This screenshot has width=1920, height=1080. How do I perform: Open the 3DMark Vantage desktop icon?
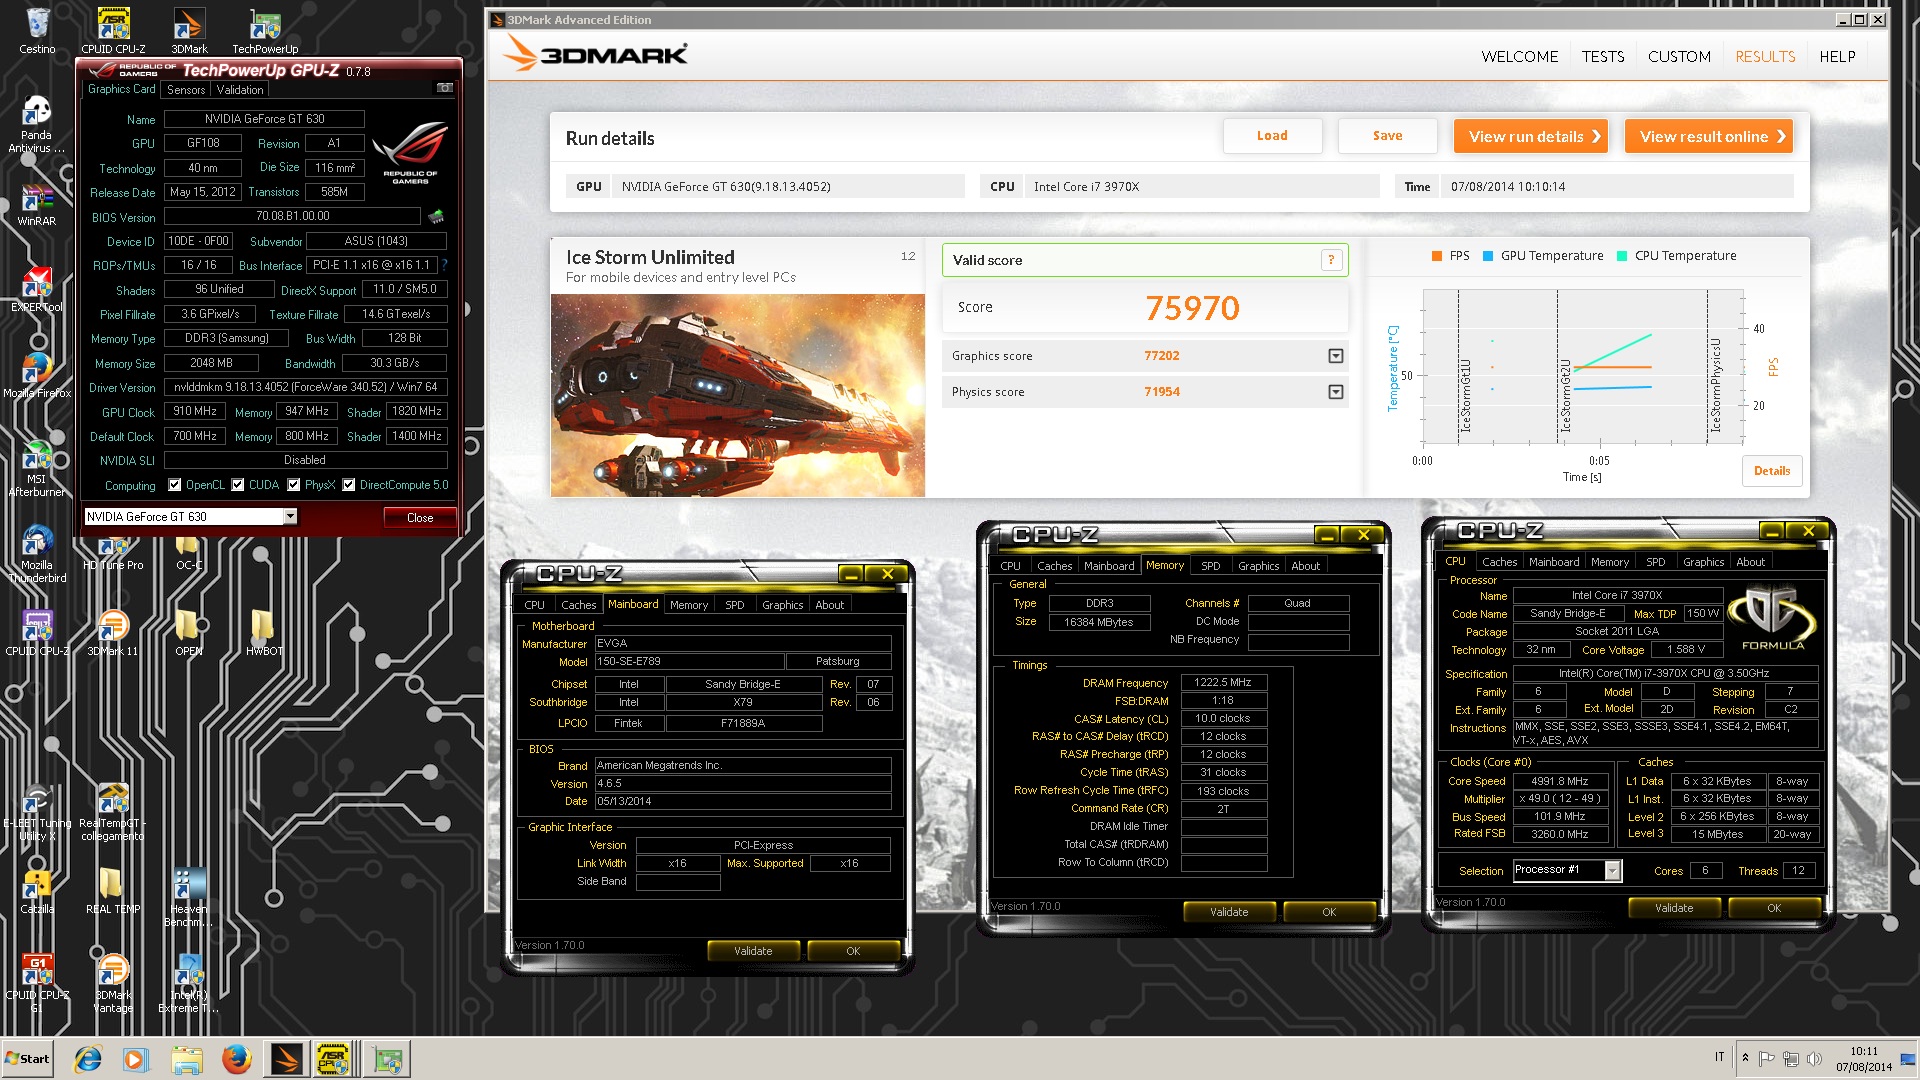point(113,983)
